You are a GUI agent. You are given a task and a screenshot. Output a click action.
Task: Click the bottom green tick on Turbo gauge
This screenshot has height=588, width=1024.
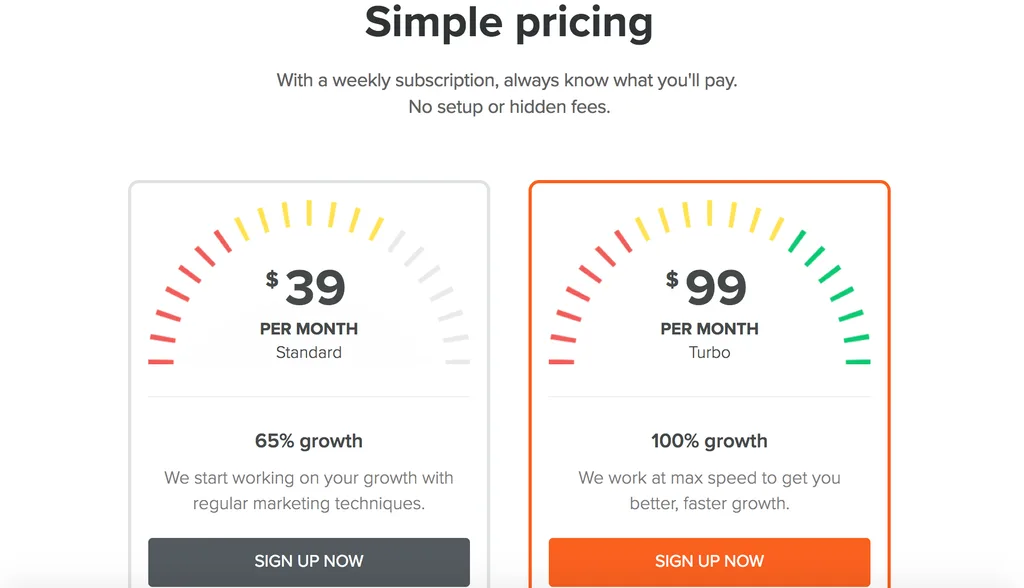coord(858,361)
